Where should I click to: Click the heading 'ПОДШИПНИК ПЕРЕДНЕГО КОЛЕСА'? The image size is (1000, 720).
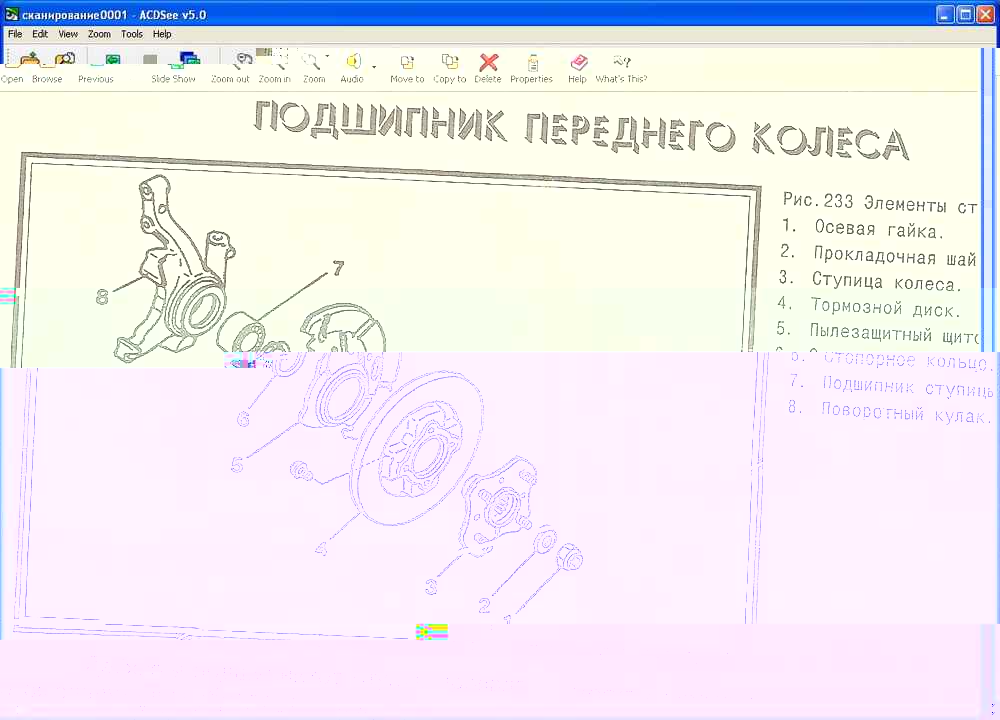[581, 132]
